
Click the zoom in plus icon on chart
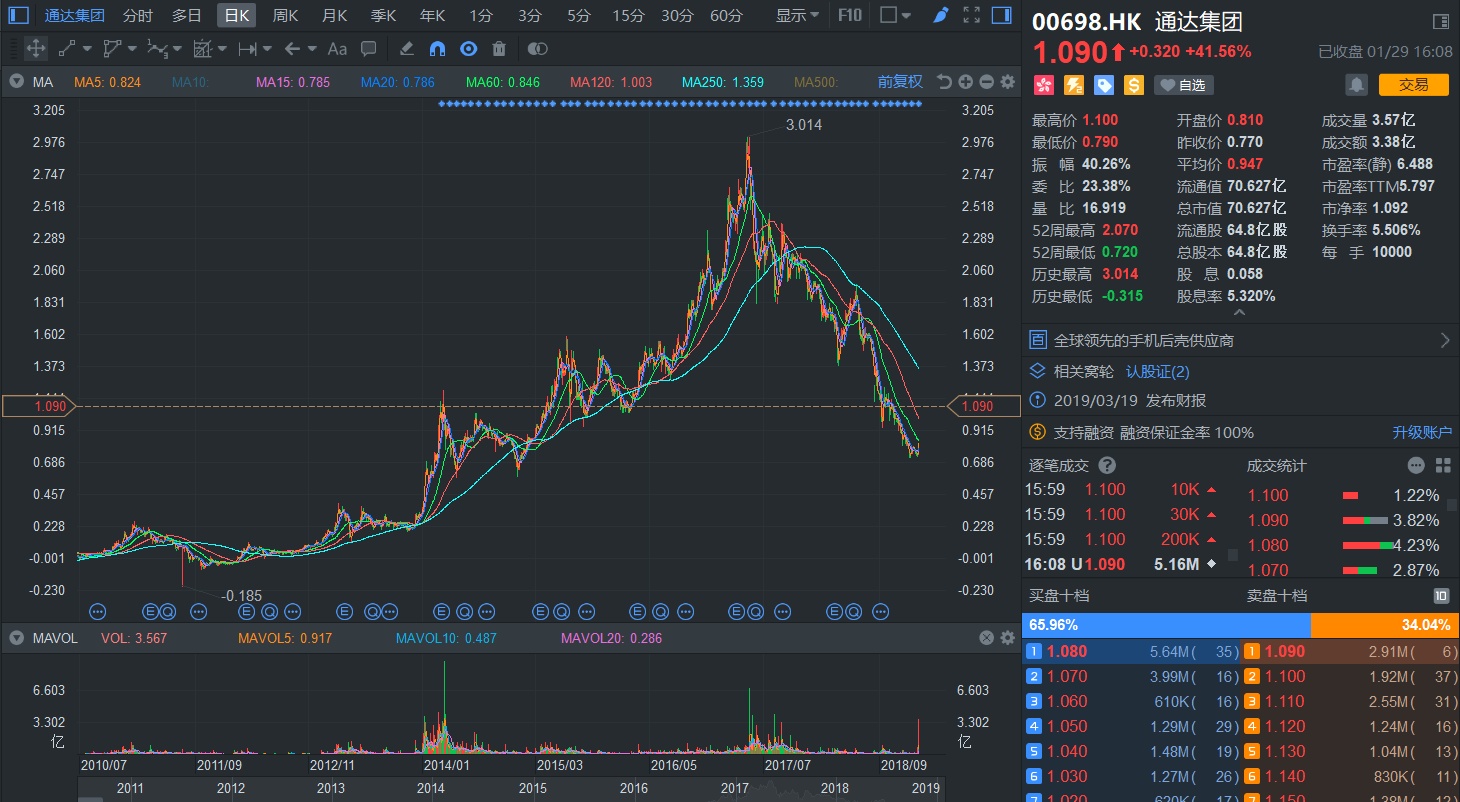(965, 82)
